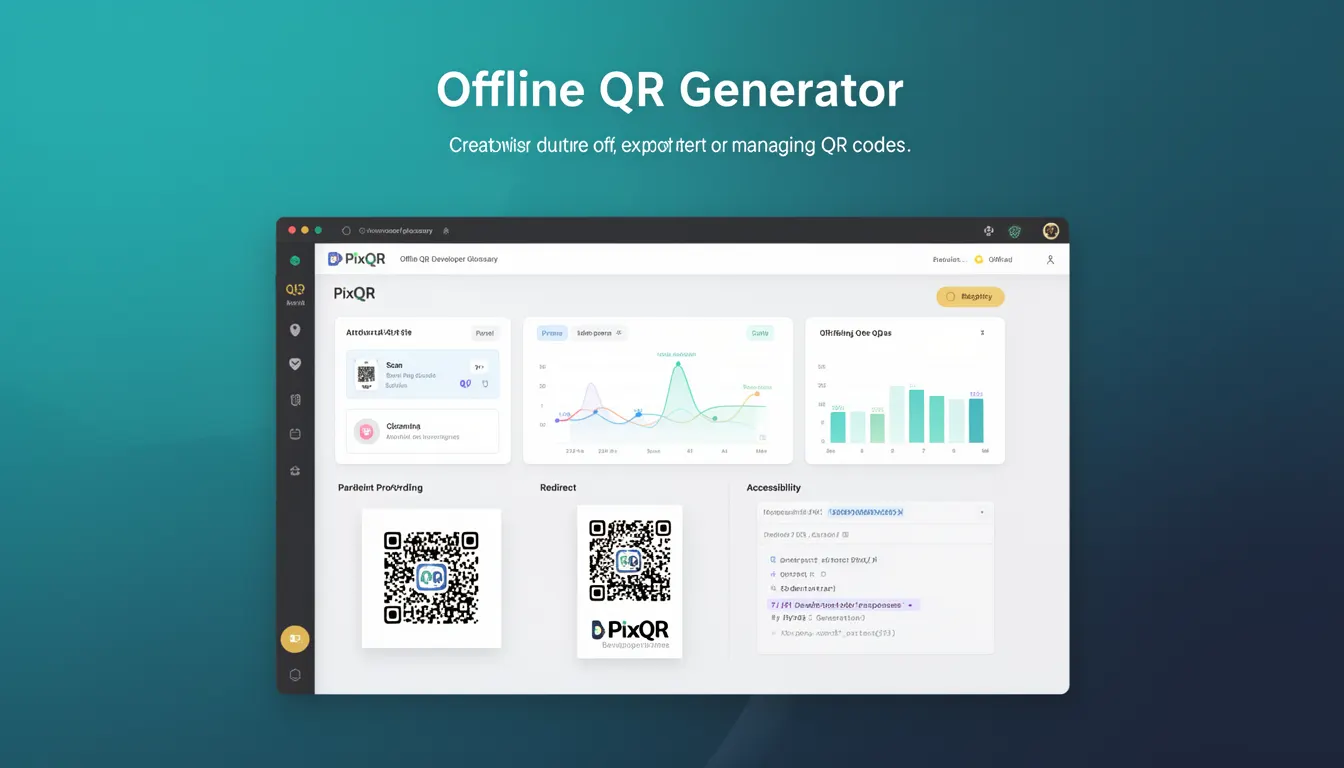Viewport: 1344px width, 768px height.
Task: Click the yellow circular button in the sidebar
Action: (x=295, y=639)
